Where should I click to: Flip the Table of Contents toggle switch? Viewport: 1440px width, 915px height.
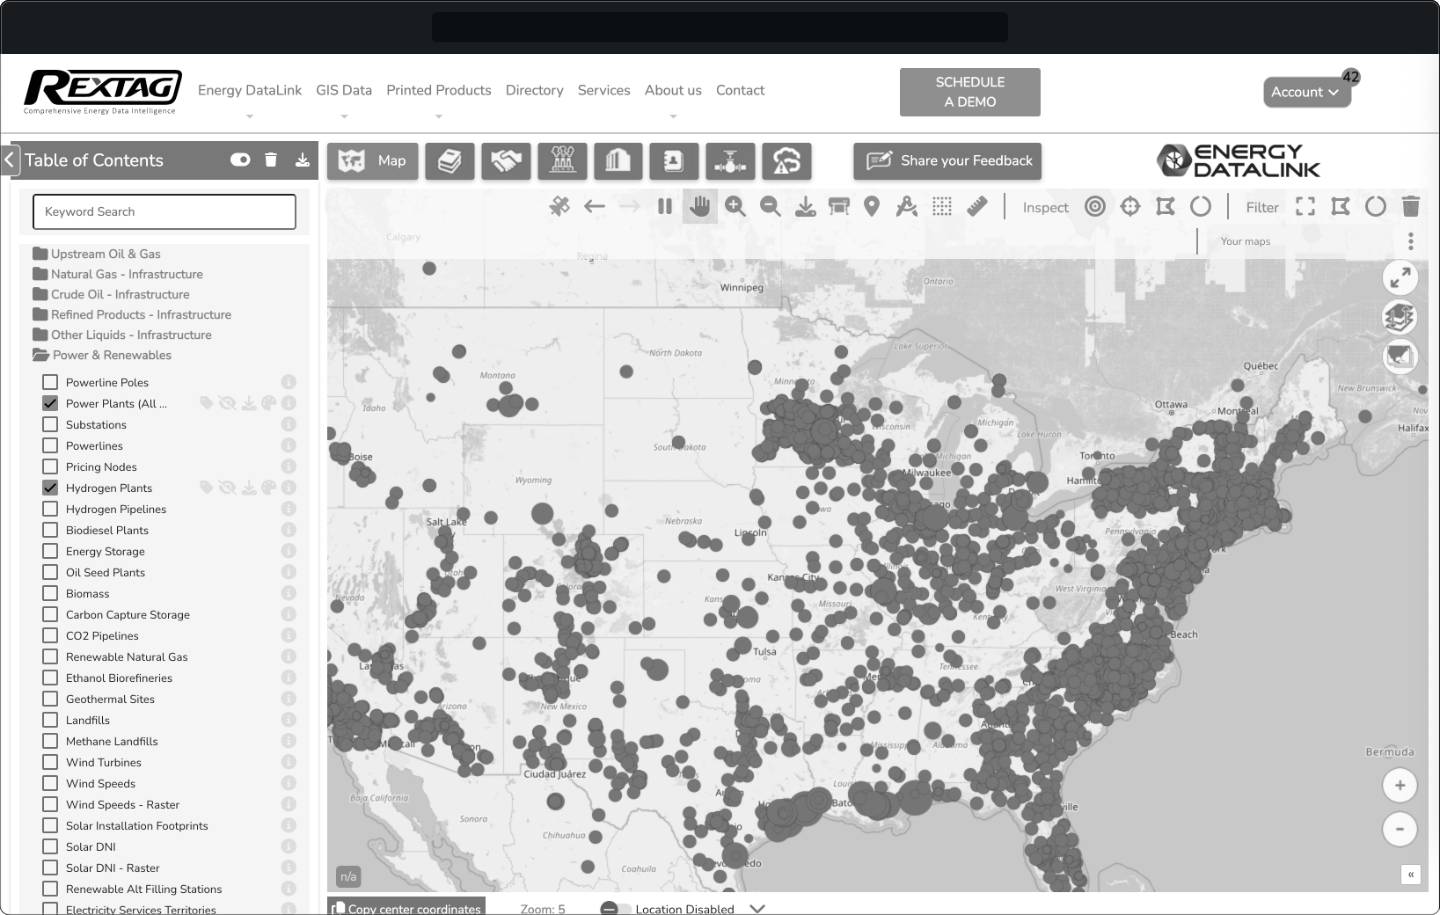[x=240, y=160]
